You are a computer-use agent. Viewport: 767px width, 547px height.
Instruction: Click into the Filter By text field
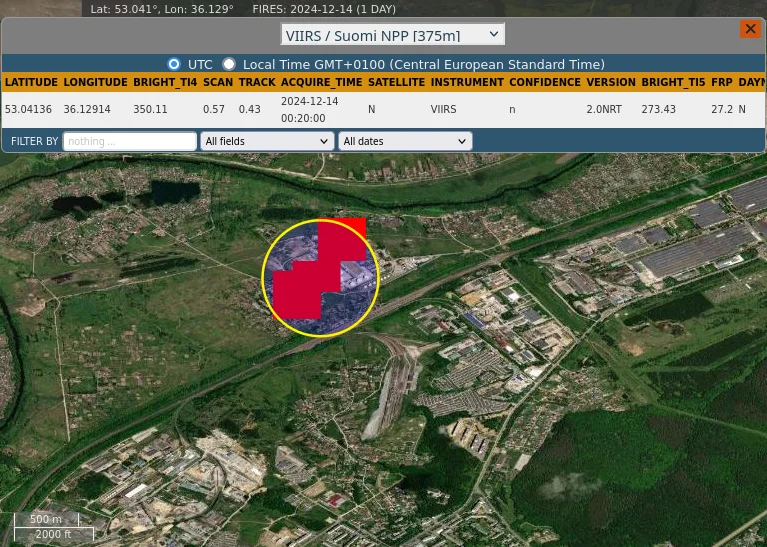[129, 142]
